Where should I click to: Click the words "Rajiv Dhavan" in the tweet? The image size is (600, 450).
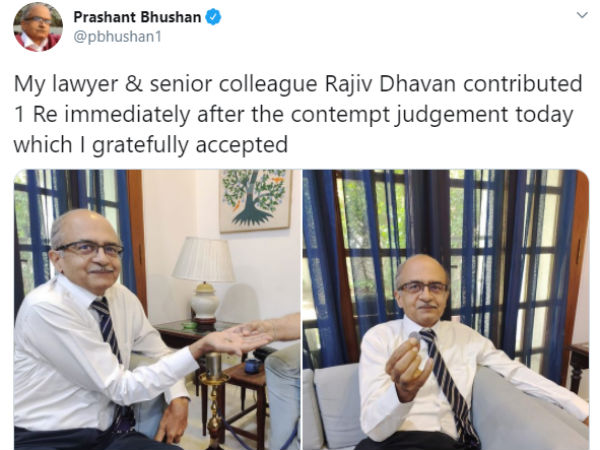tap(390, 84)
